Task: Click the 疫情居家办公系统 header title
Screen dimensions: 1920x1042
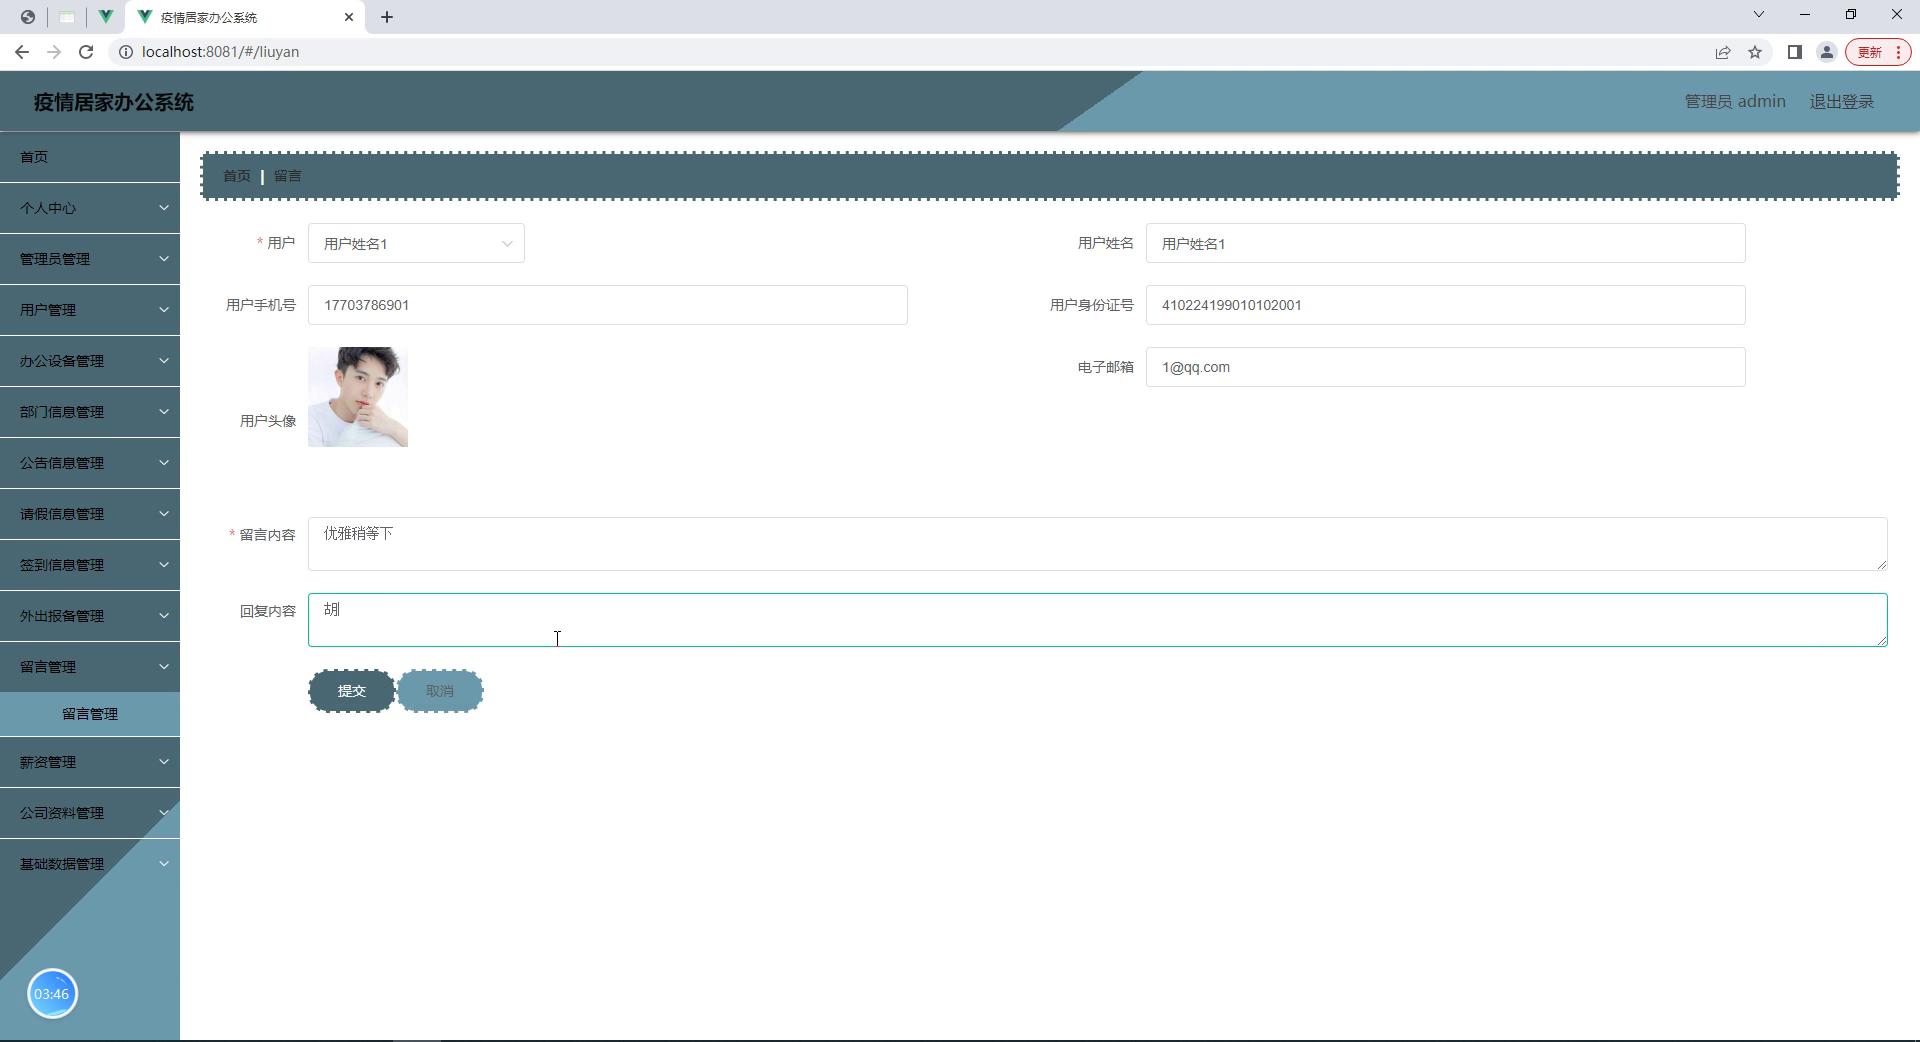Action: click(x=114, y=102)
